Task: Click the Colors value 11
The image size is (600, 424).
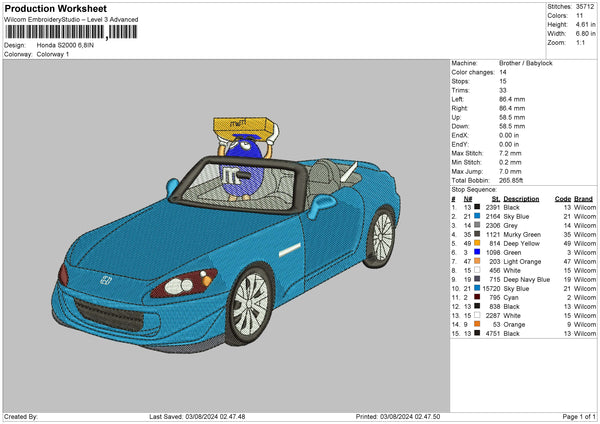Action: (579, 16)
